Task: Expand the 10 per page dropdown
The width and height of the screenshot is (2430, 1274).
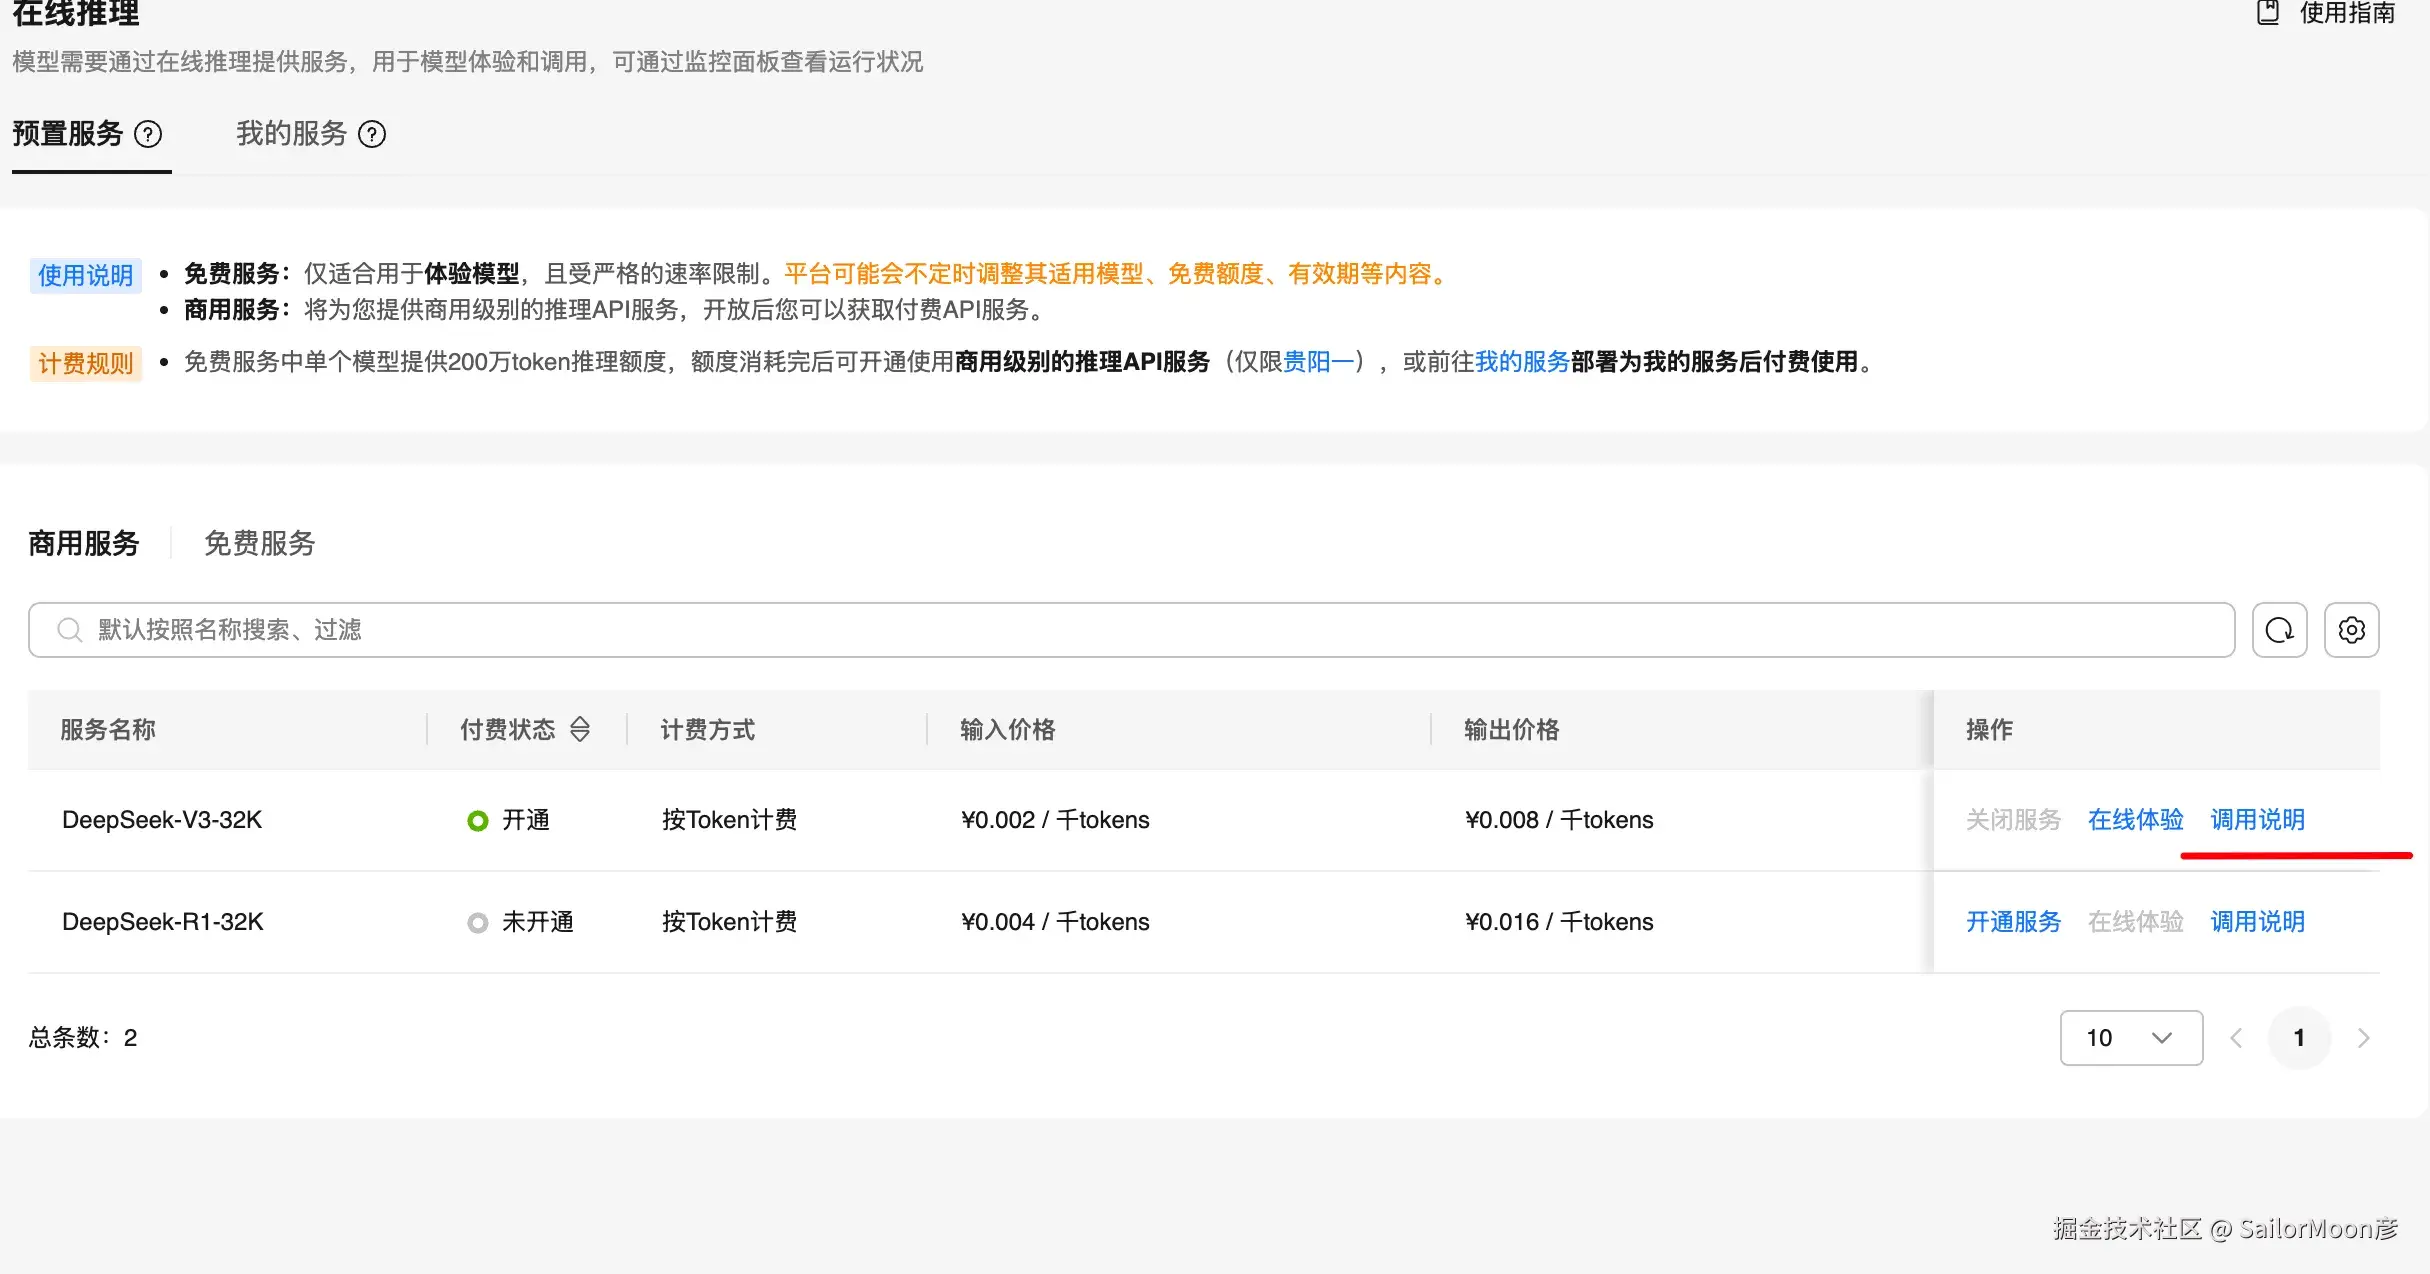Action: (x=2131, y=1038)
